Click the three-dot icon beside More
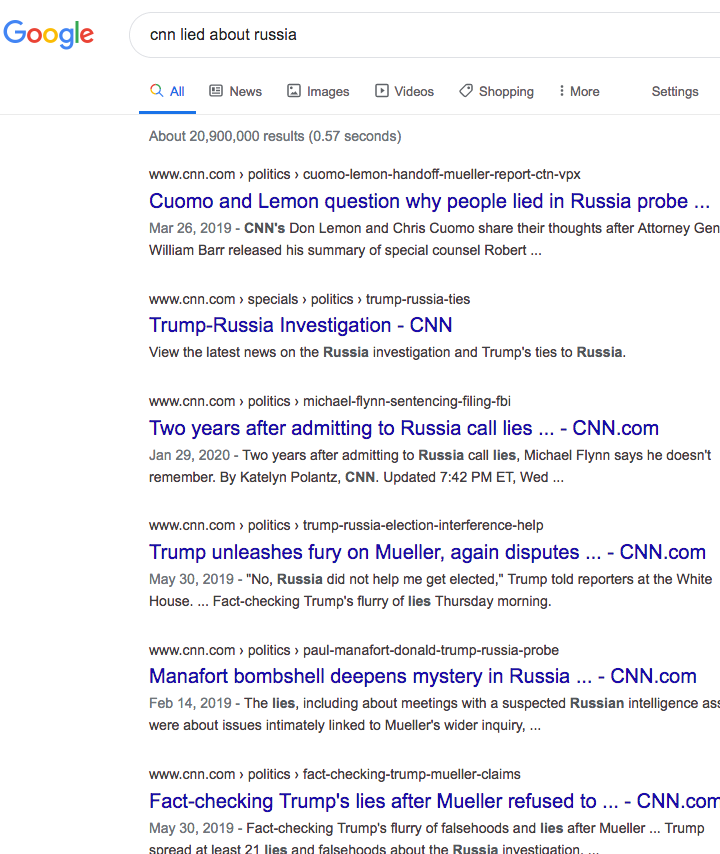This screenshot has width=720, height=854. coord(562,90)
